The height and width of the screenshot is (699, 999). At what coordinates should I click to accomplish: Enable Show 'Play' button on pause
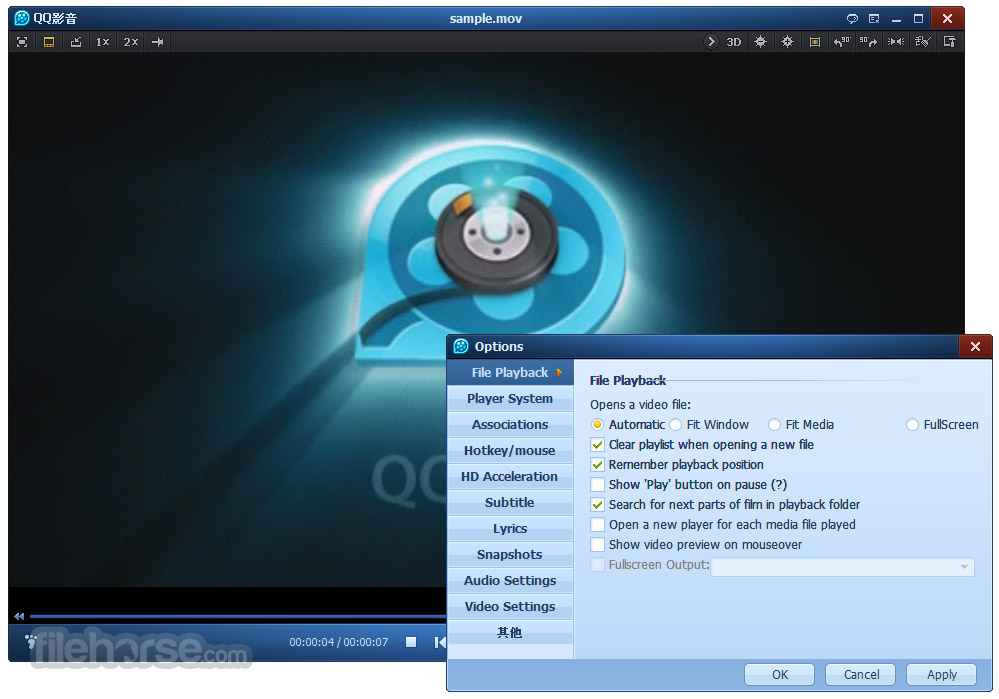point(598,485)
